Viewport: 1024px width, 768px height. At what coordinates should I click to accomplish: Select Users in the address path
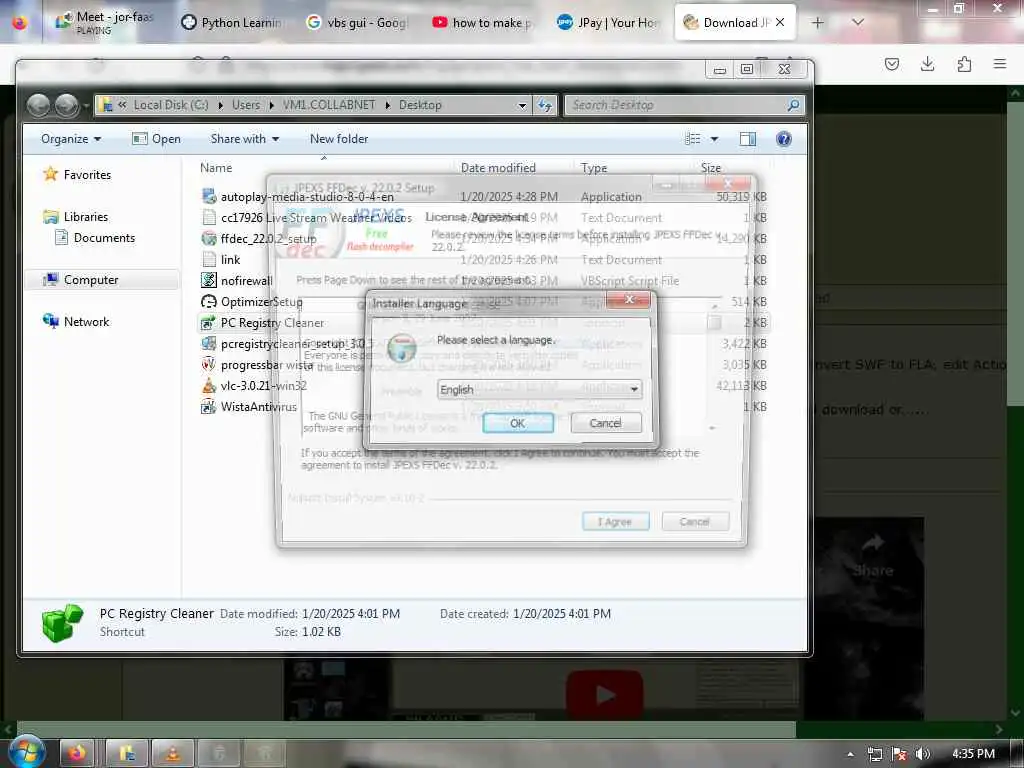[x=246, y=104]
